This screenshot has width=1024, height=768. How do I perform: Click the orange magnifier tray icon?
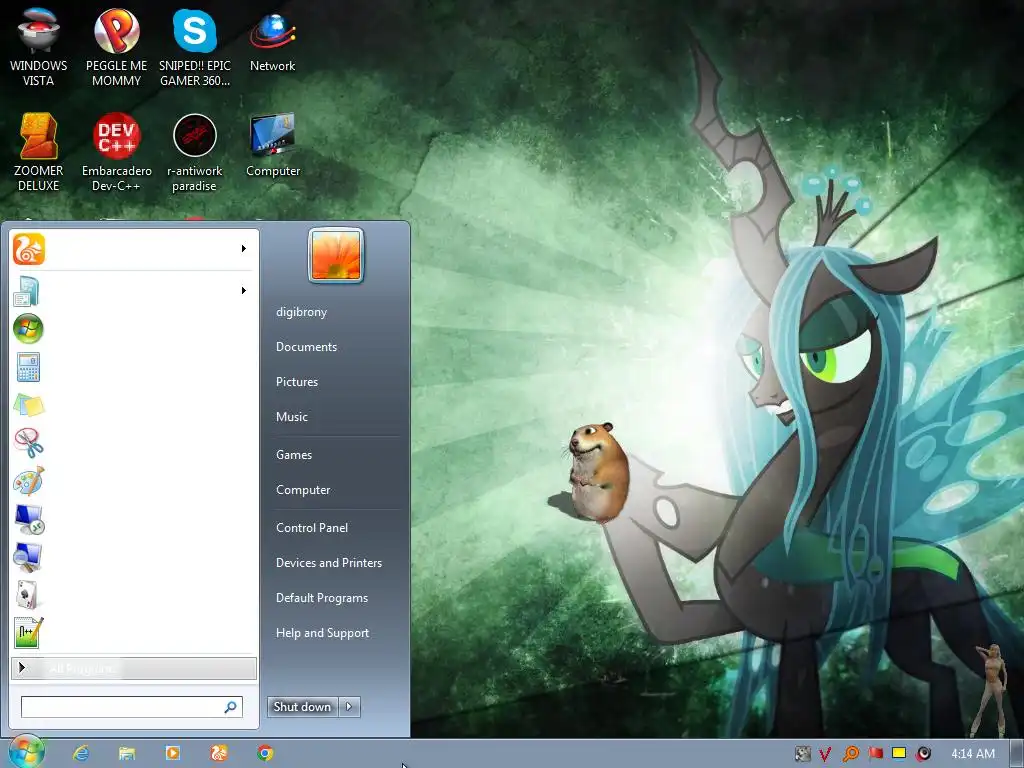[x=850, y=754]
